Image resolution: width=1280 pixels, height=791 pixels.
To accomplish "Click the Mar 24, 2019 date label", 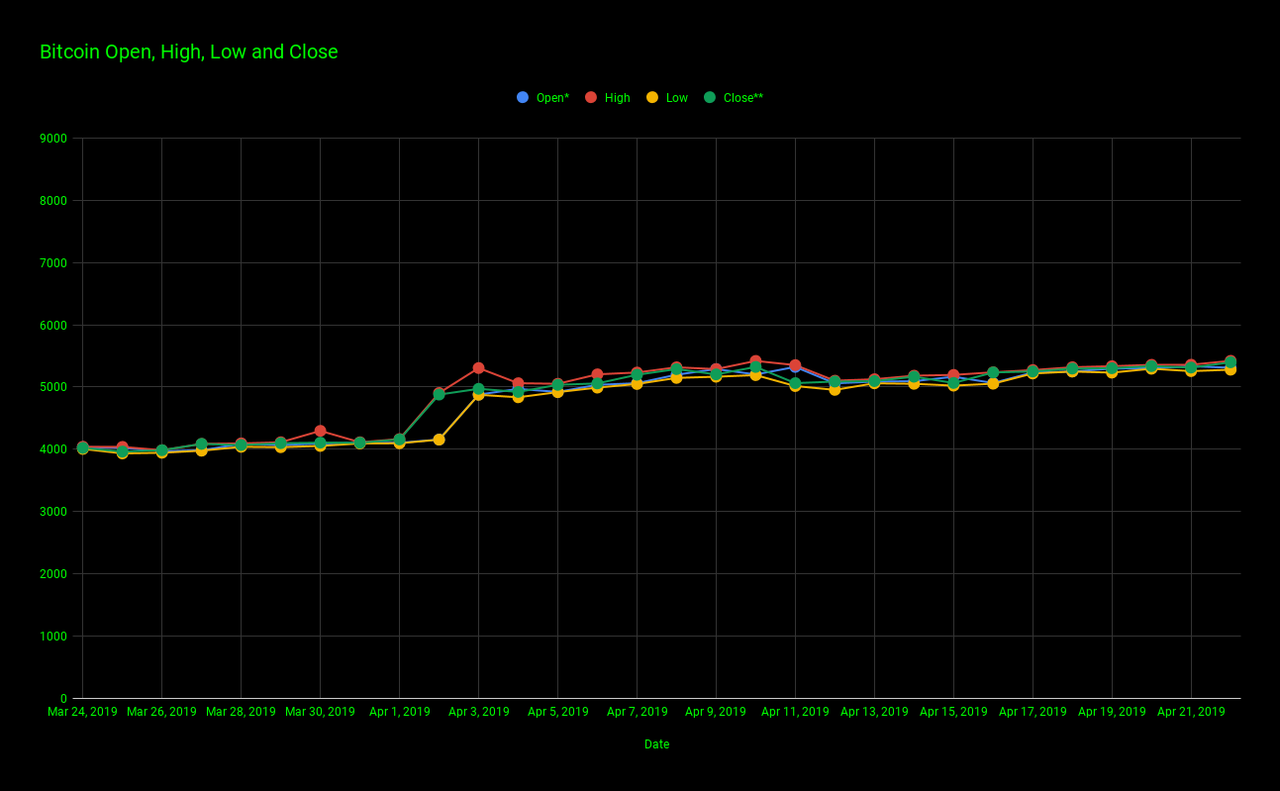I will coord(82,712).
